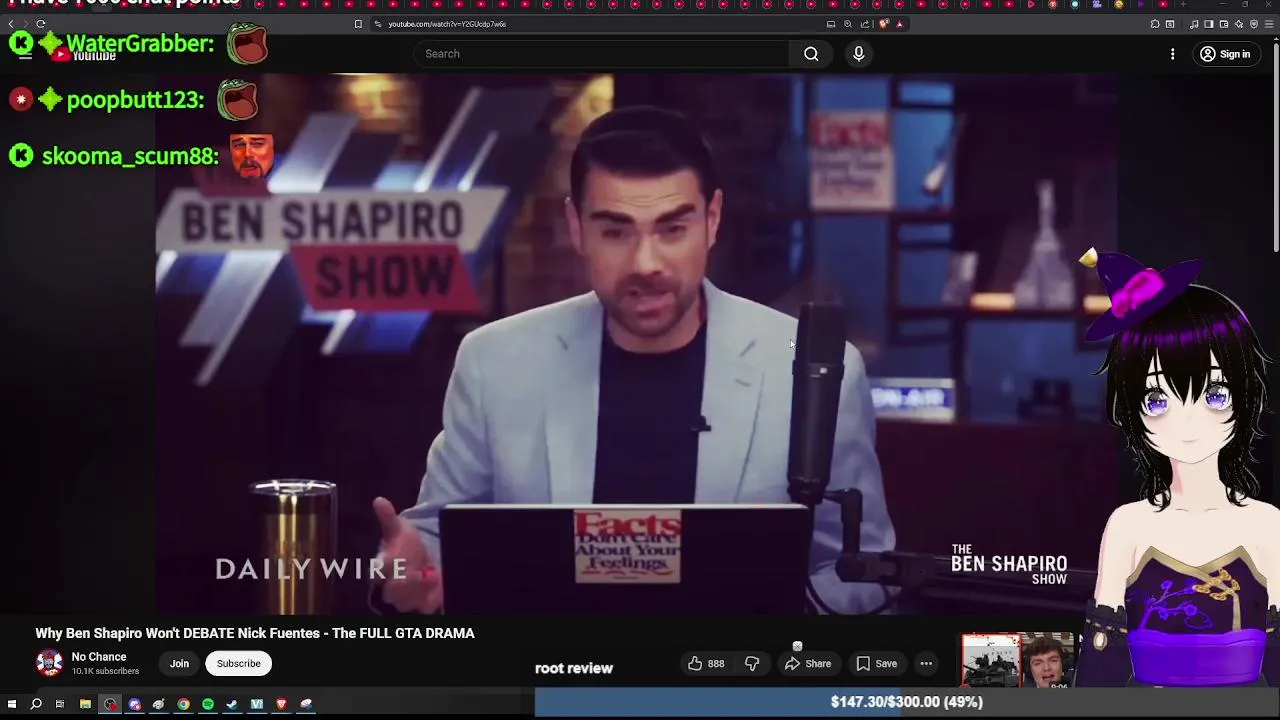Click the Join membership button
Screen dimensions: 1280x720
coord(179,663)
